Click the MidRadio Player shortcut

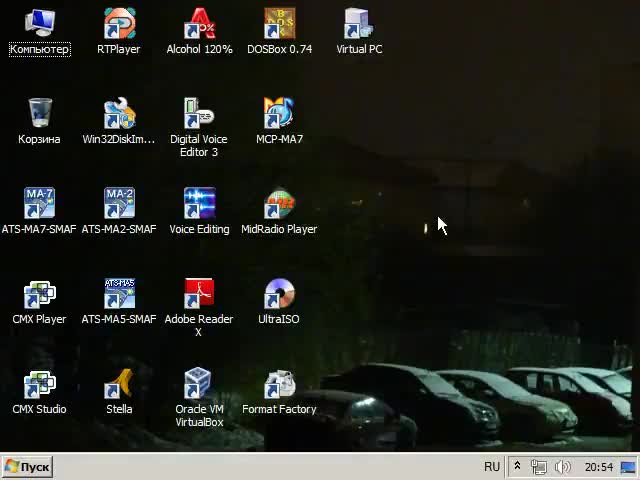pos(279,205)
